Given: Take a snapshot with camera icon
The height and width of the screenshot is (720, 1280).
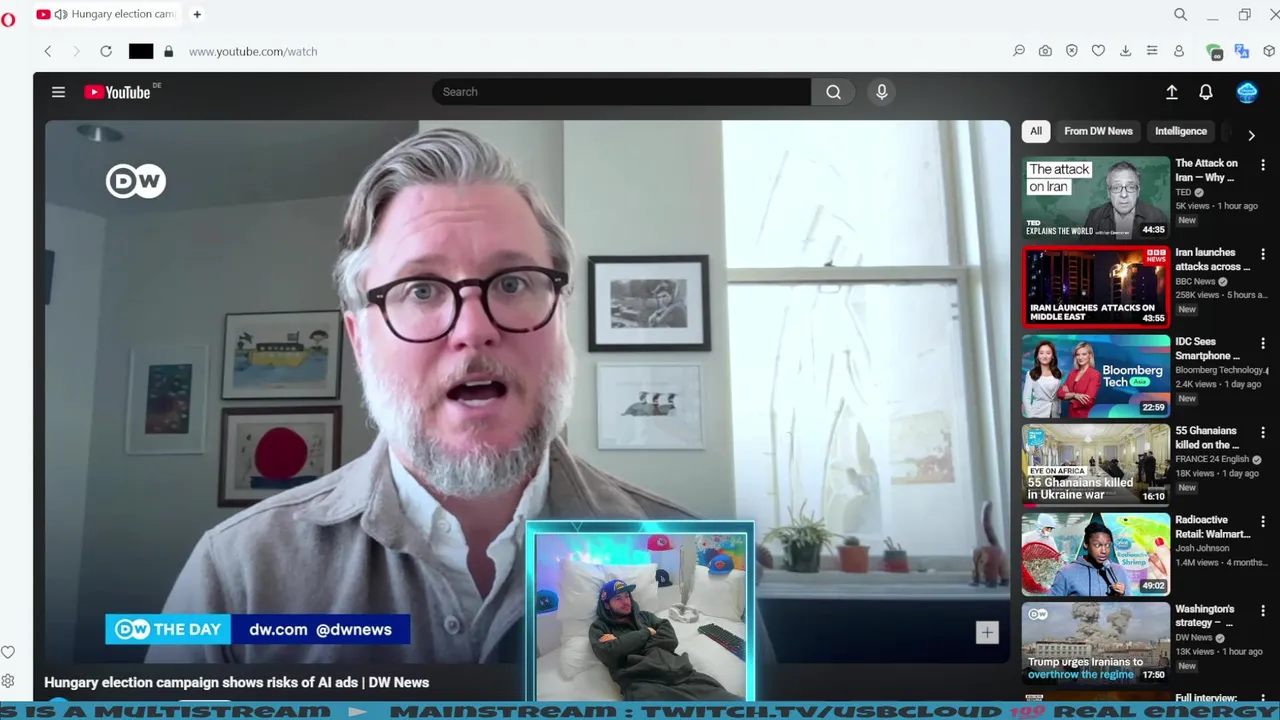Looking at the screenshot, I should (x=1045, y=51).
